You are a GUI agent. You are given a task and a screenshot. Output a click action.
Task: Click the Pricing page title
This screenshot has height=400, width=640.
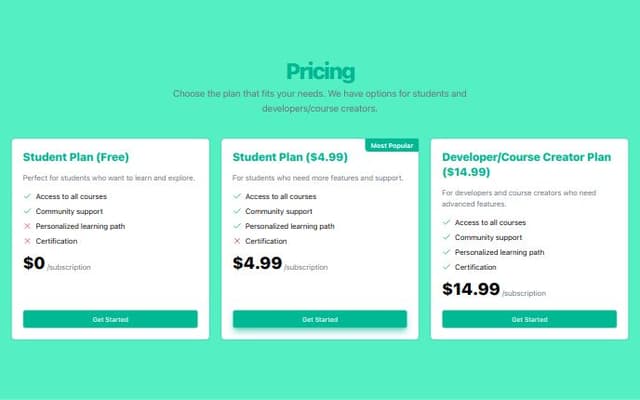(320, 72)
